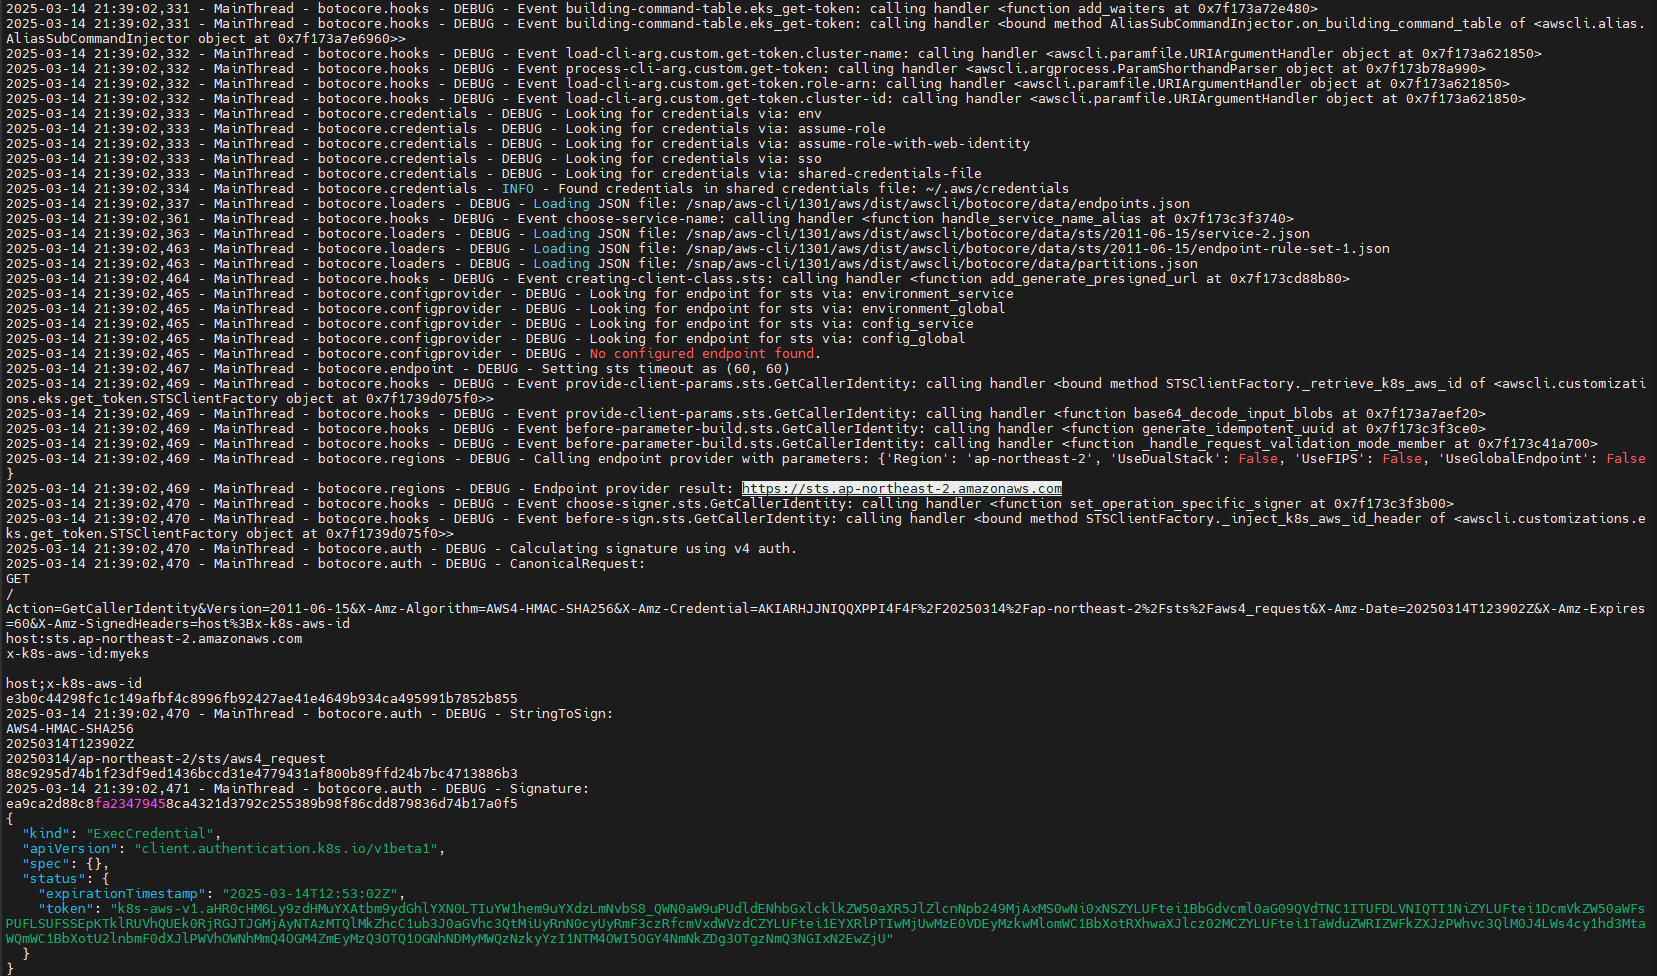The image size is (1657, 976).
Task: Click the "ExecCredential" JSON value
Action: [150, 833]
